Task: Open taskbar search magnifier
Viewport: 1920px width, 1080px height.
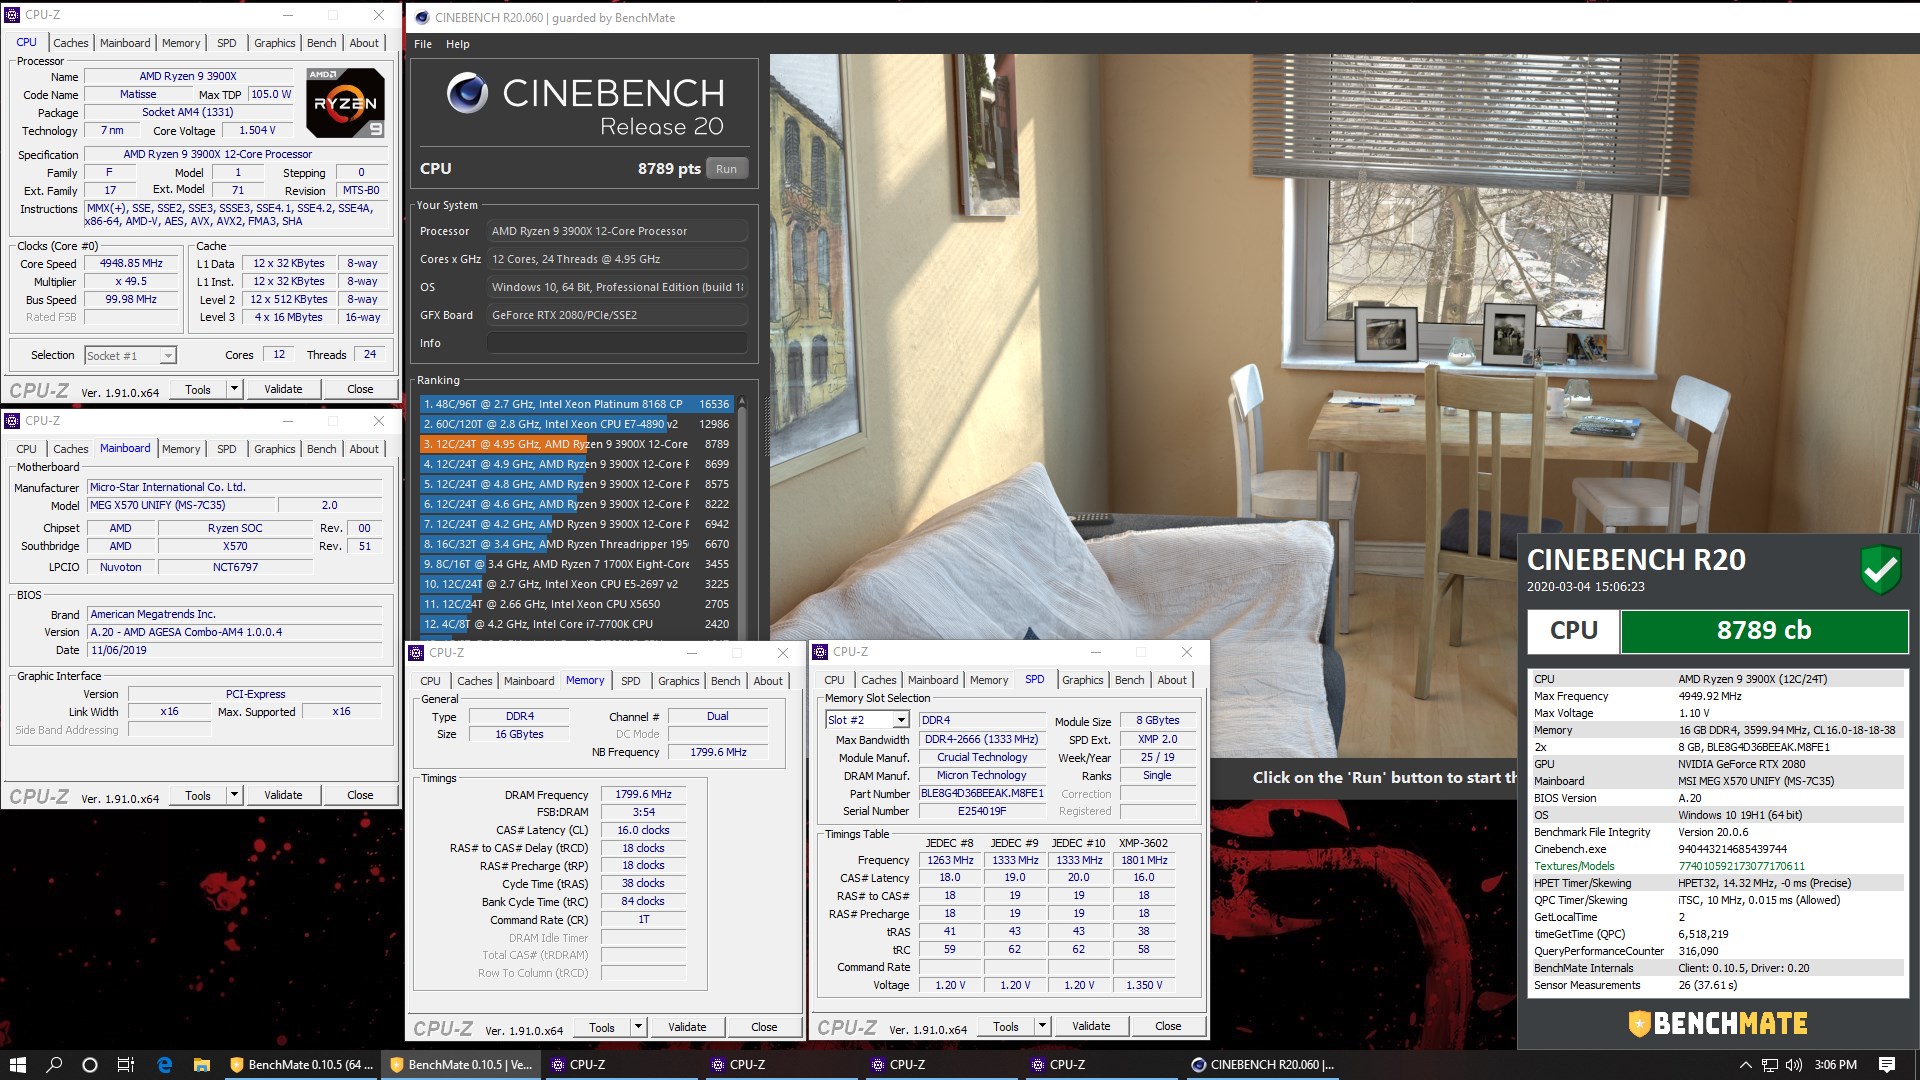Action: [x=54, y=1064]
